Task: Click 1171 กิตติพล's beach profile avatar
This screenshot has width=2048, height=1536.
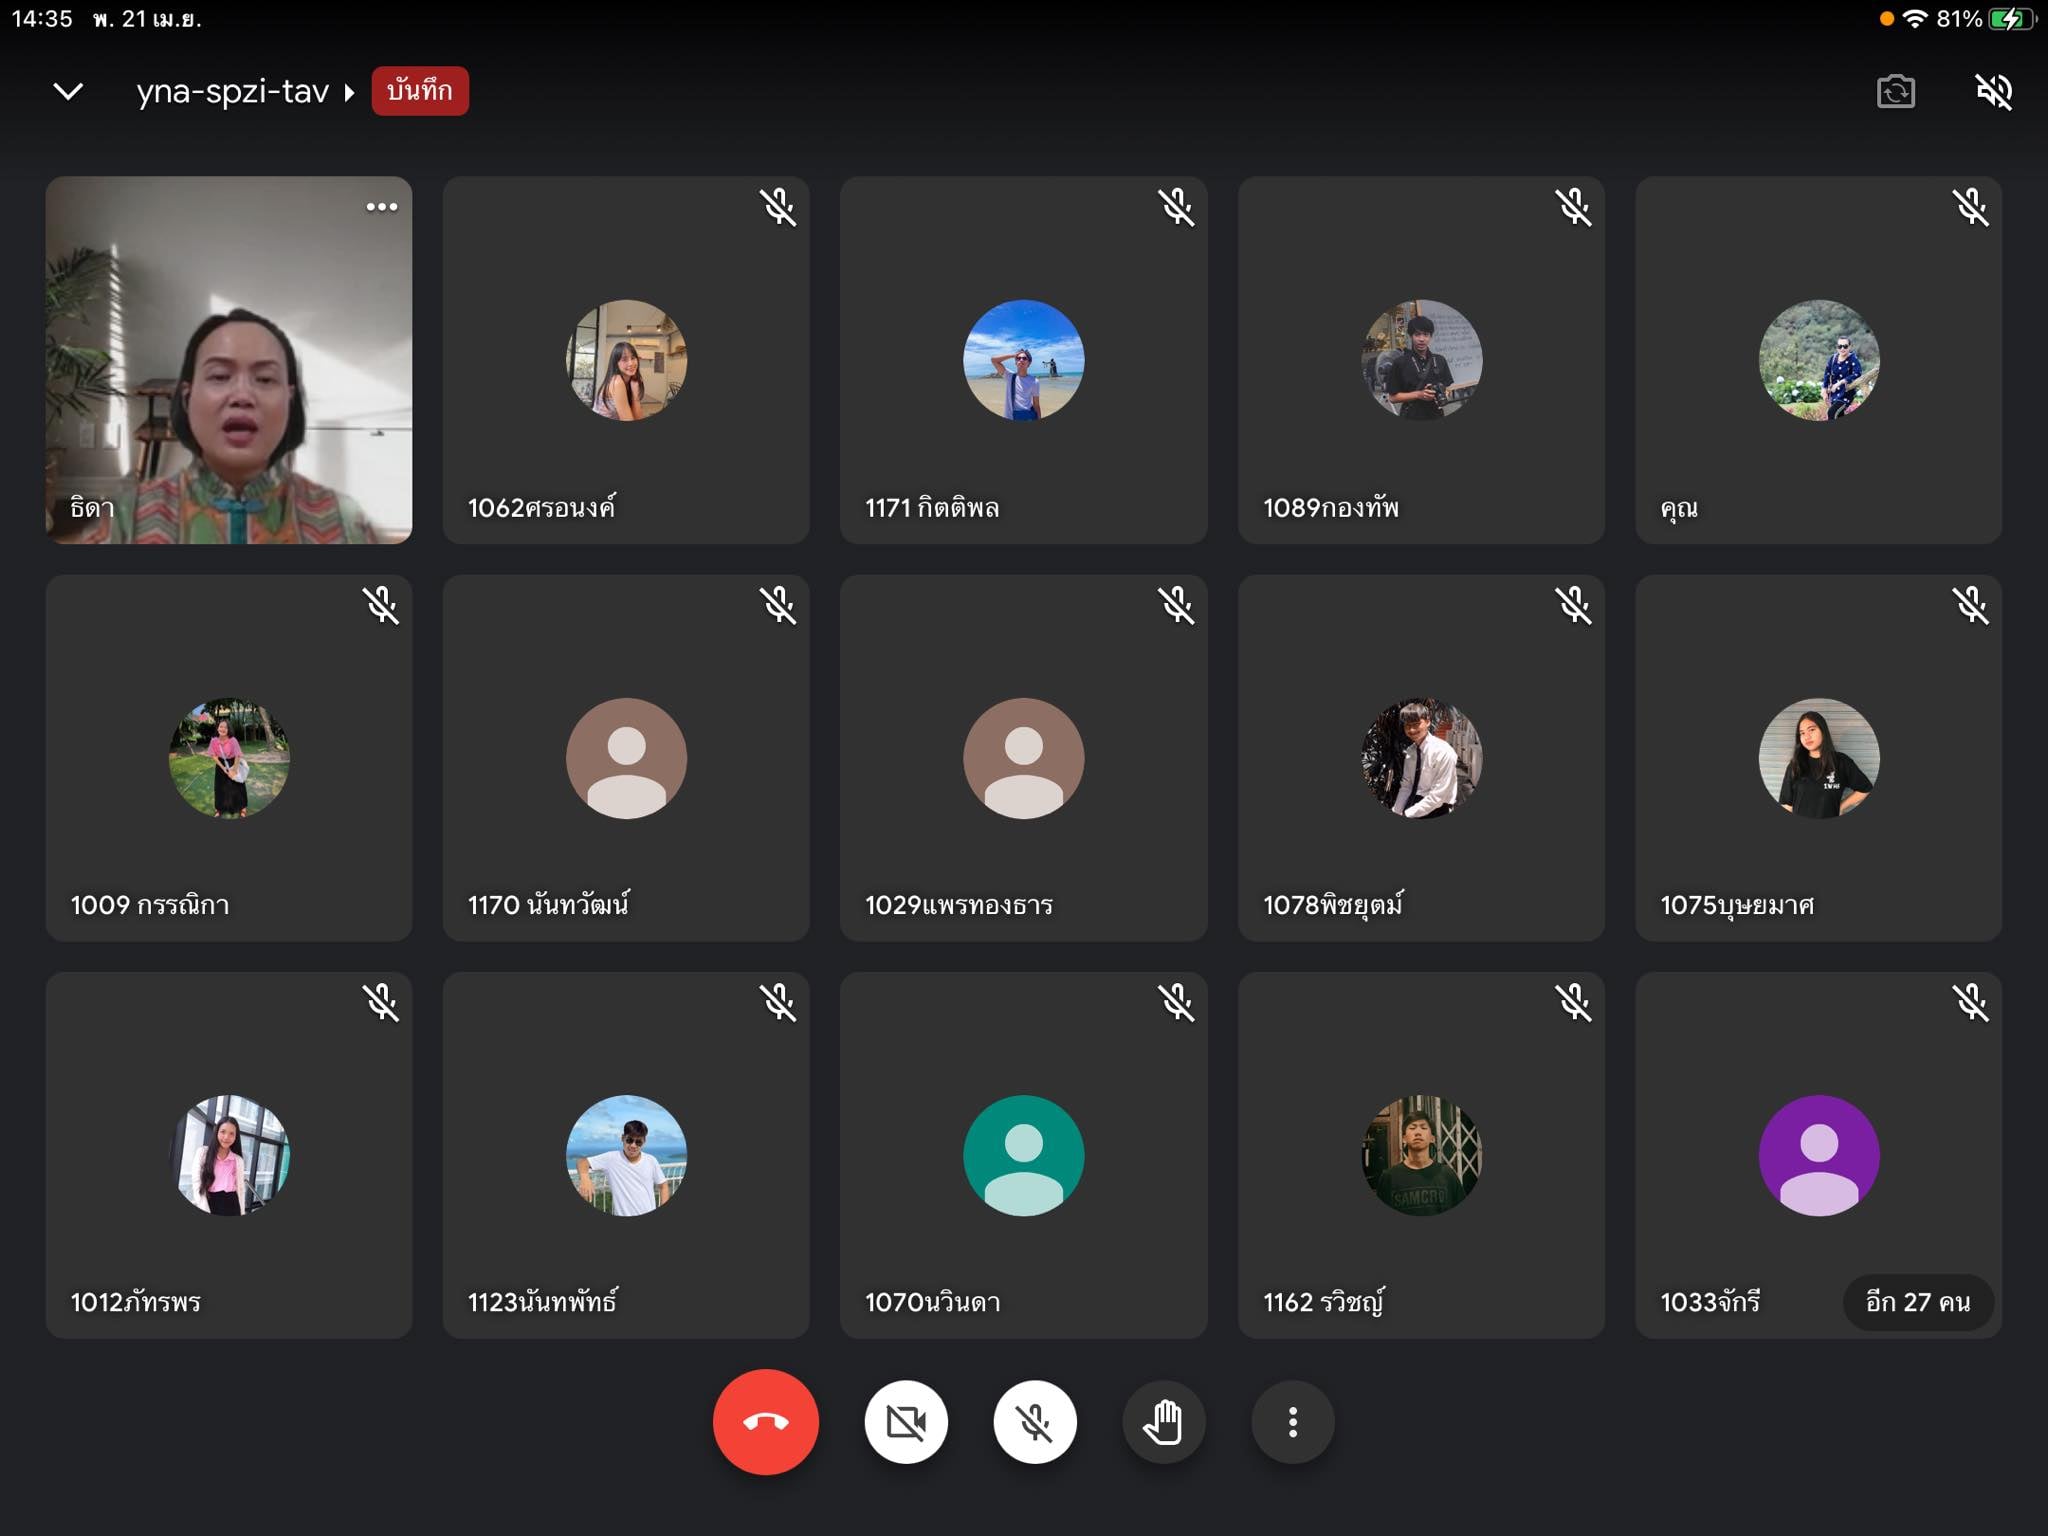Action: point(1023,360)
